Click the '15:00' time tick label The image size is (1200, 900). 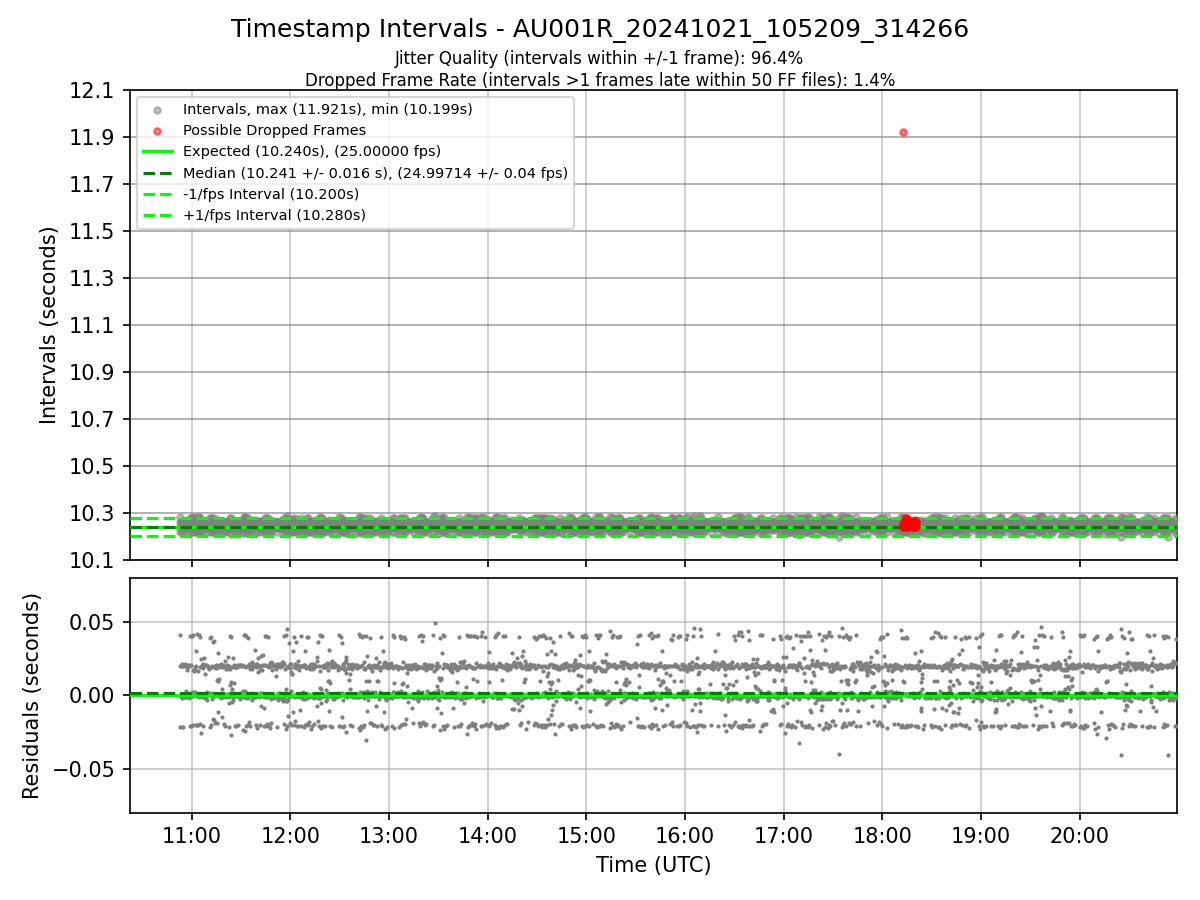[x=586, y=834]
